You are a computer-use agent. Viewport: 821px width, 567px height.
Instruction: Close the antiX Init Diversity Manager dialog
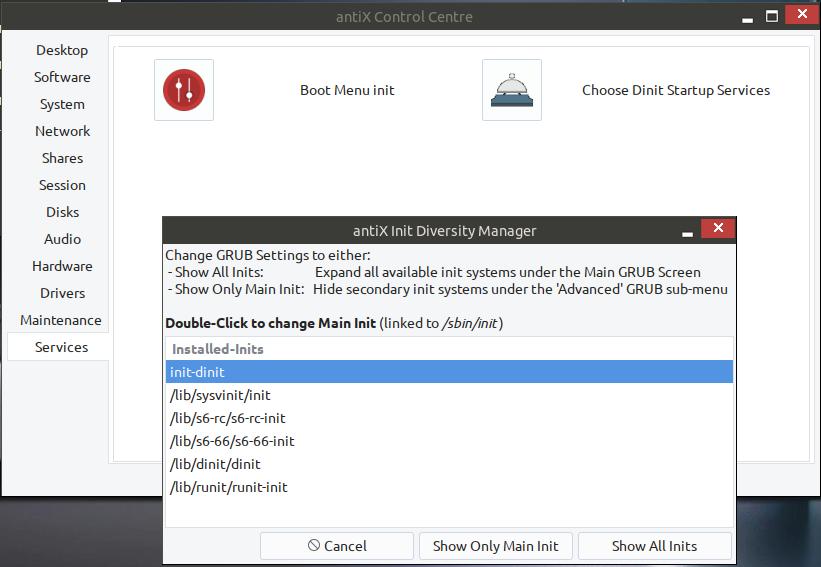[x=718, y=230]
